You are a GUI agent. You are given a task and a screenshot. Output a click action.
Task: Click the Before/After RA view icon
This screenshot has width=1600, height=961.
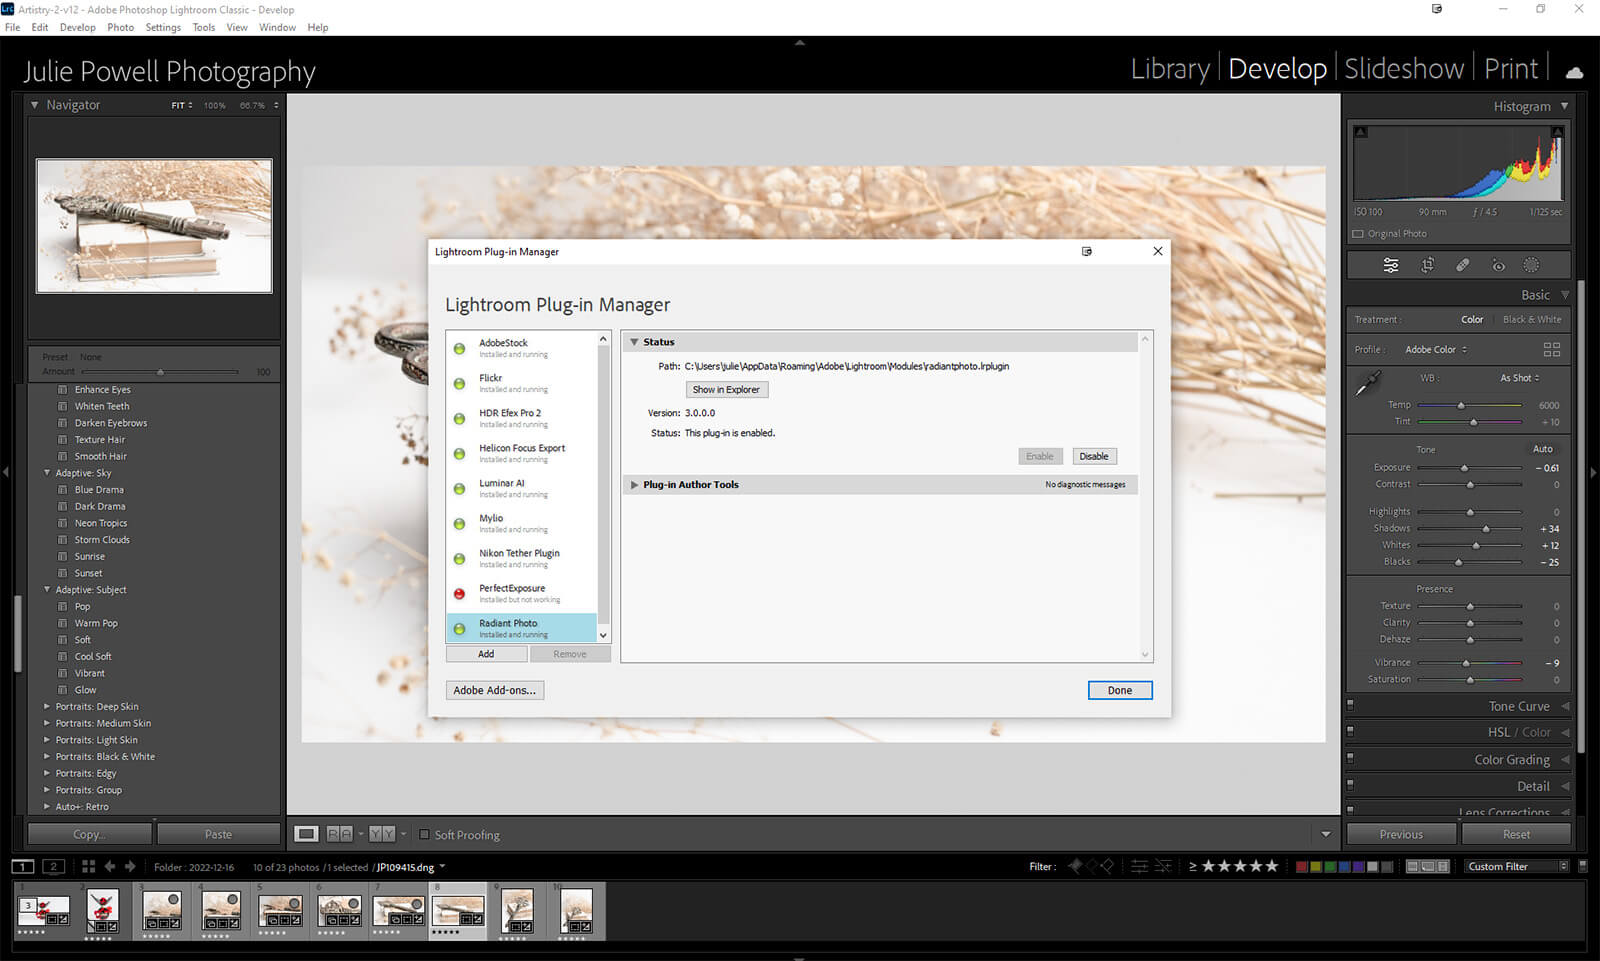click(340, 833)
